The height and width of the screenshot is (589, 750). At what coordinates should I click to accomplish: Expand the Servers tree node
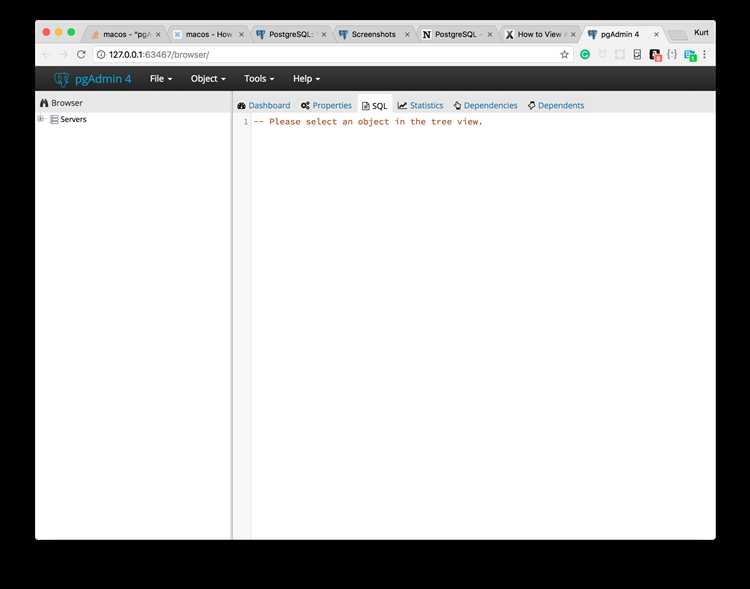(x=41, y=119)
